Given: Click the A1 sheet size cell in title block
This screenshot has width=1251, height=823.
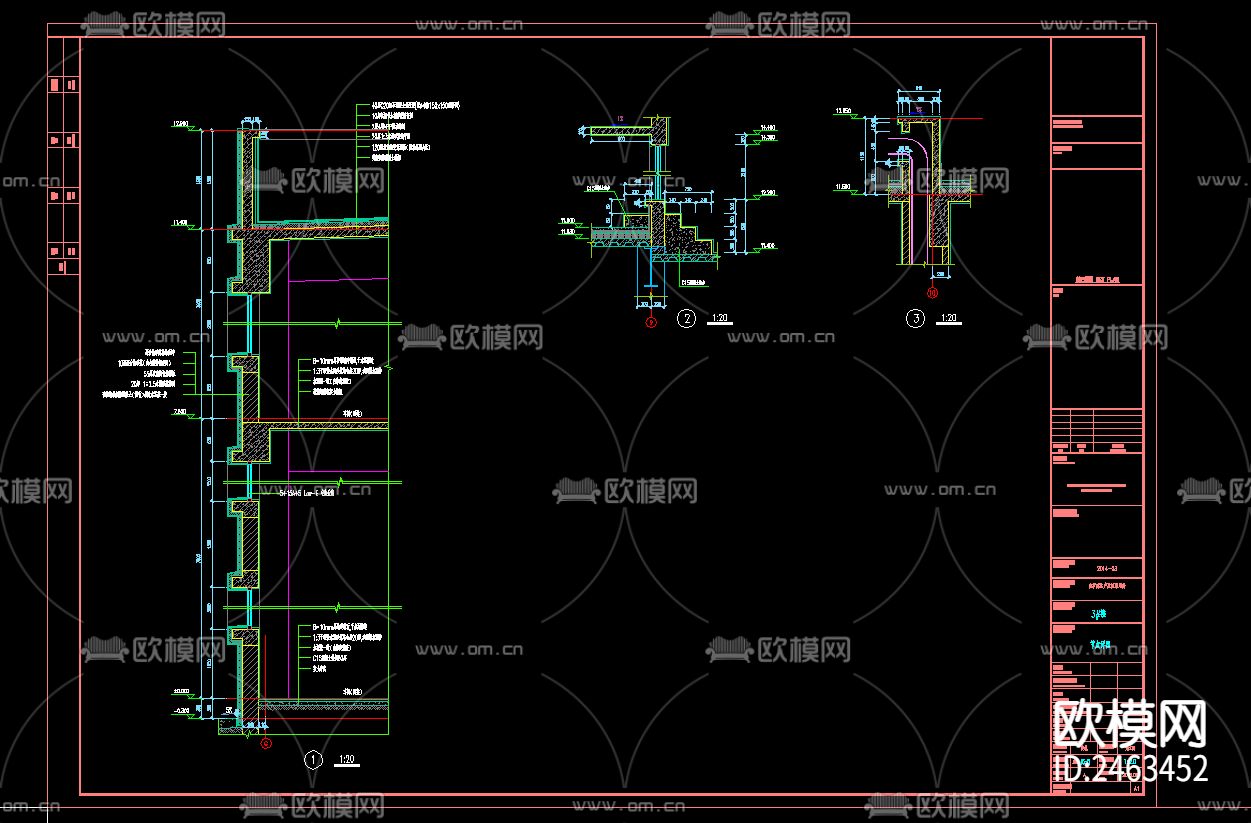Looking at the screenshot, I should pos(1136,787).
